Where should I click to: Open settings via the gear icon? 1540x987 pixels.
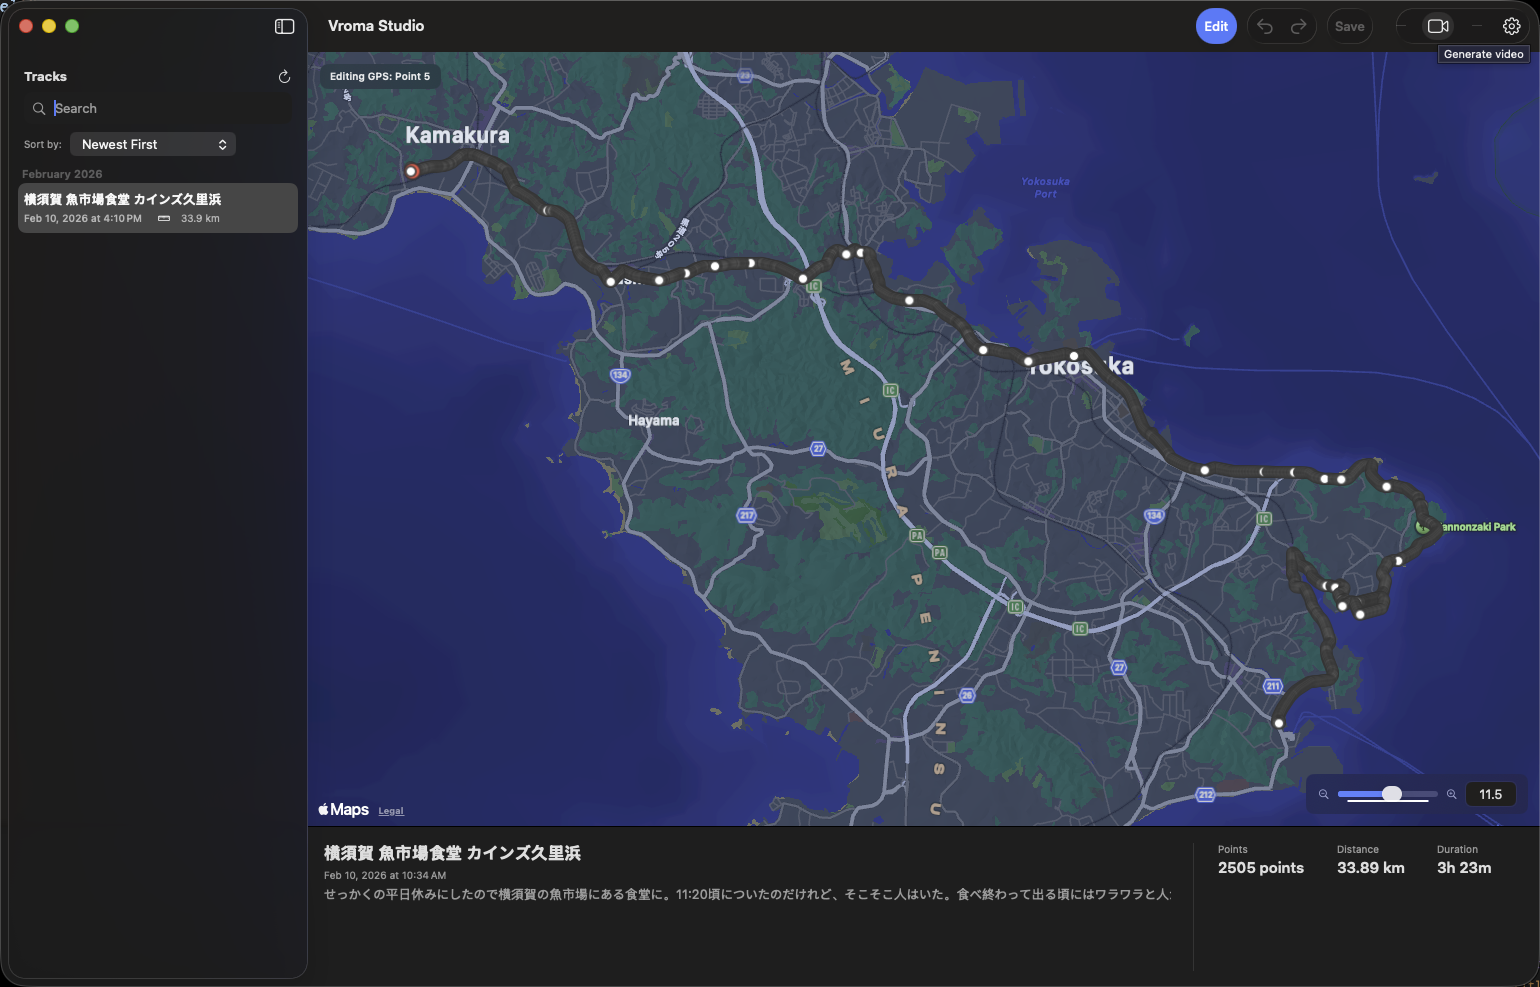[x=1511, y=26]
